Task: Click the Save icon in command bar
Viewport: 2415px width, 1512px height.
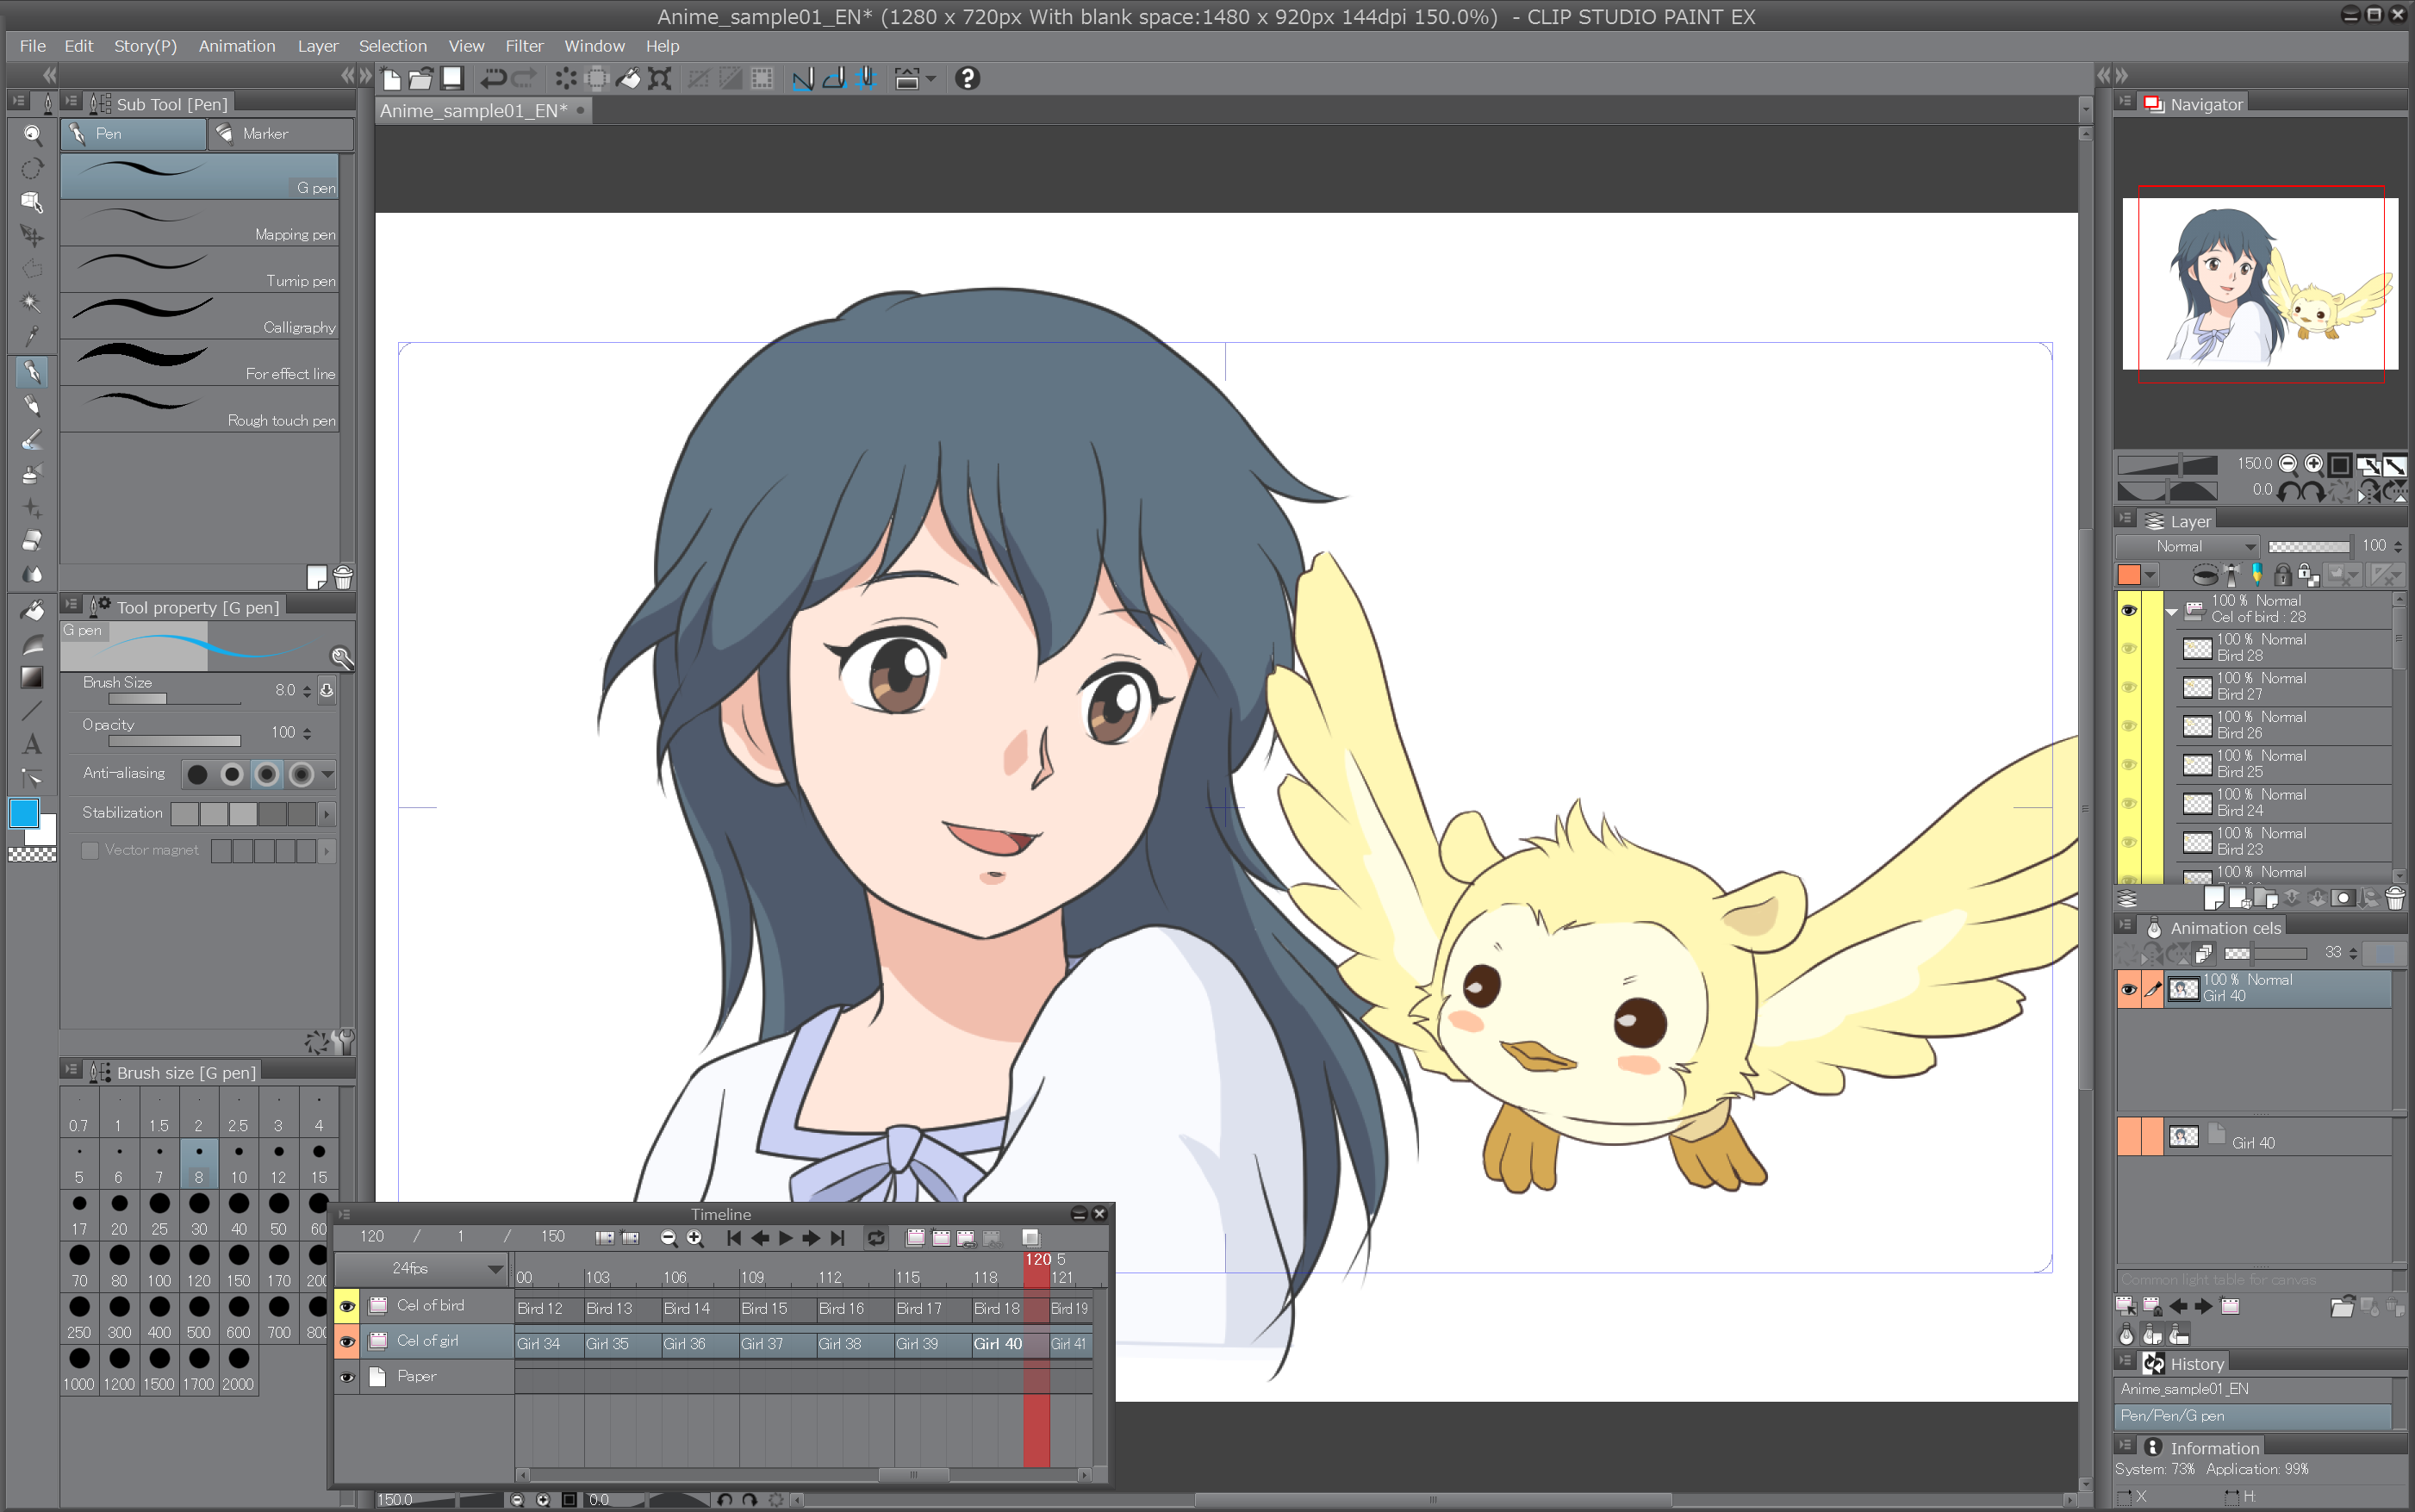Action: [452, 78]
